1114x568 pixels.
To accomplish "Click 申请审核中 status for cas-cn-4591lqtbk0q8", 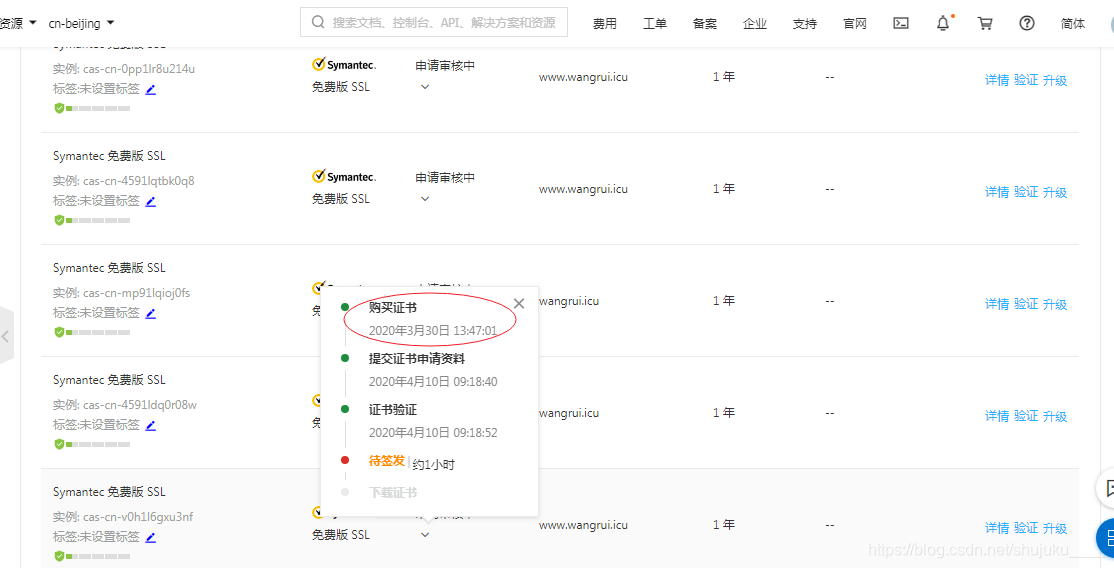I will [445, 178].
